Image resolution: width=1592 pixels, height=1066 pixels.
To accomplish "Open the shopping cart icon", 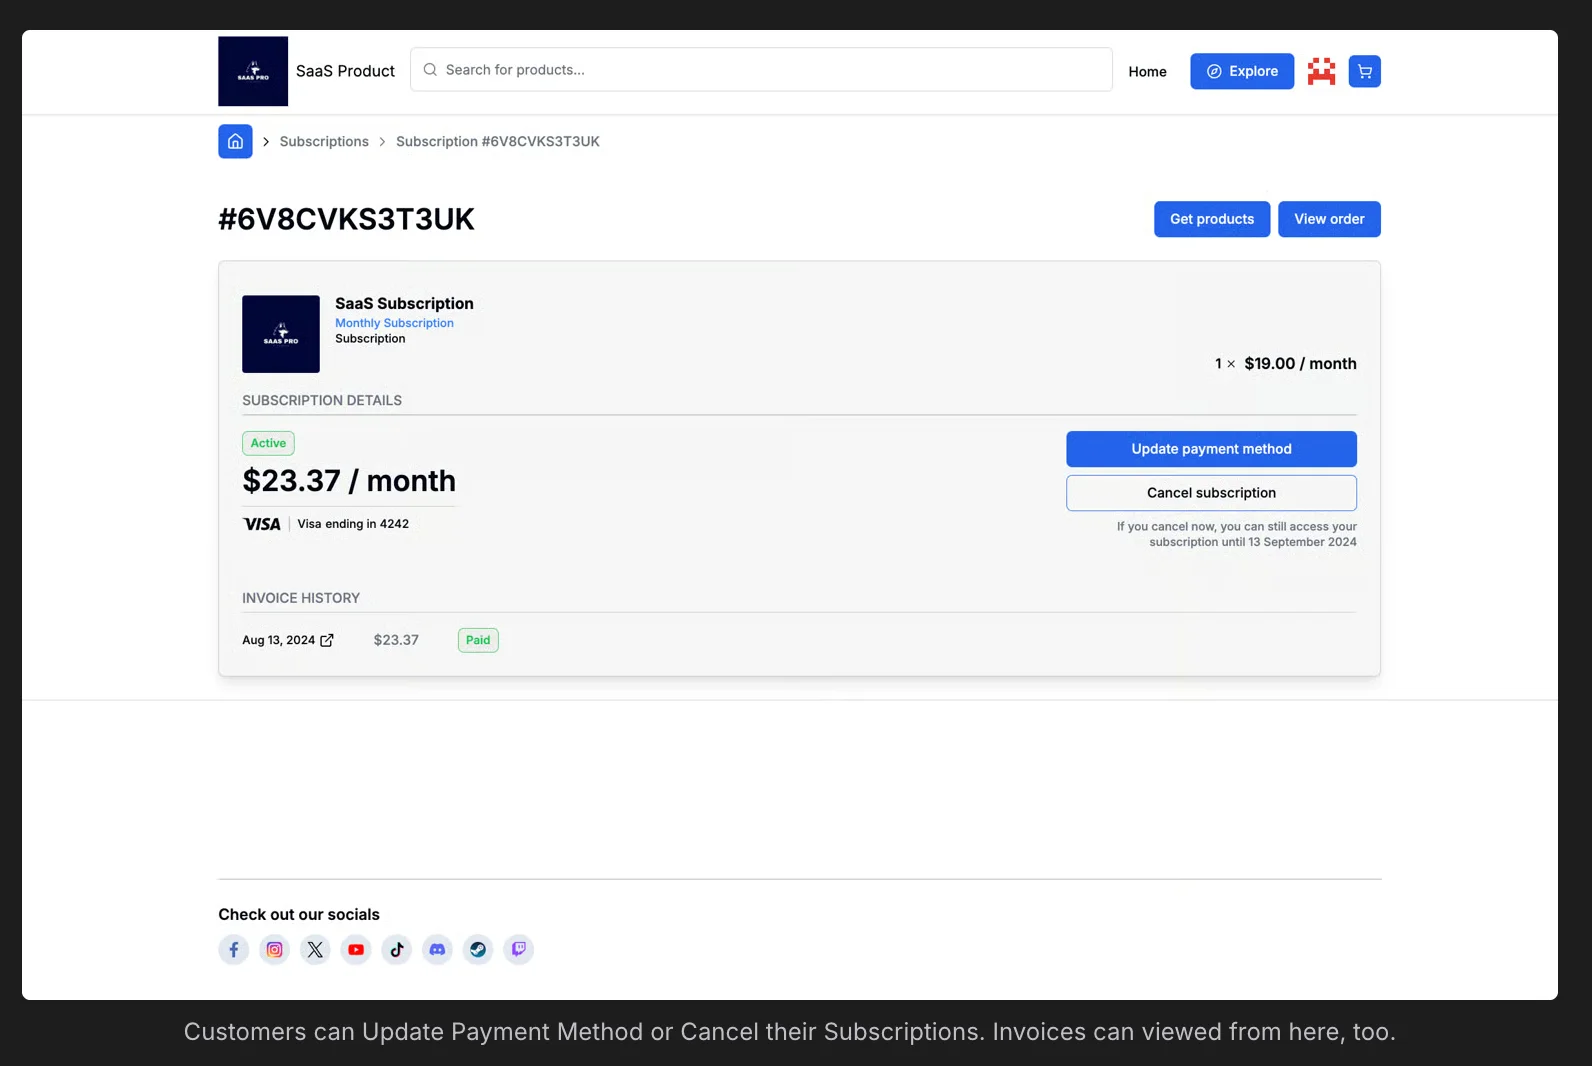I will [x=1364, y=71].
